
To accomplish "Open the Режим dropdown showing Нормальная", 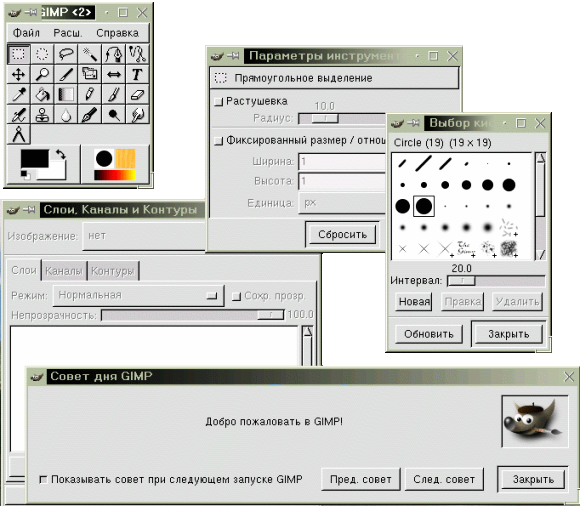I will click(138, 295).
